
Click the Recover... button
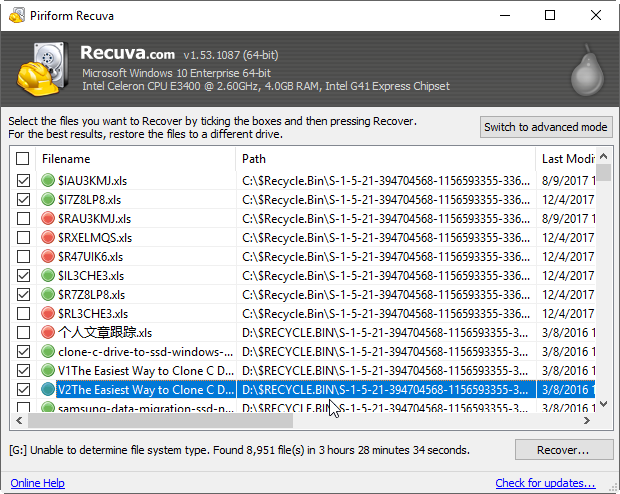point(564,450)
